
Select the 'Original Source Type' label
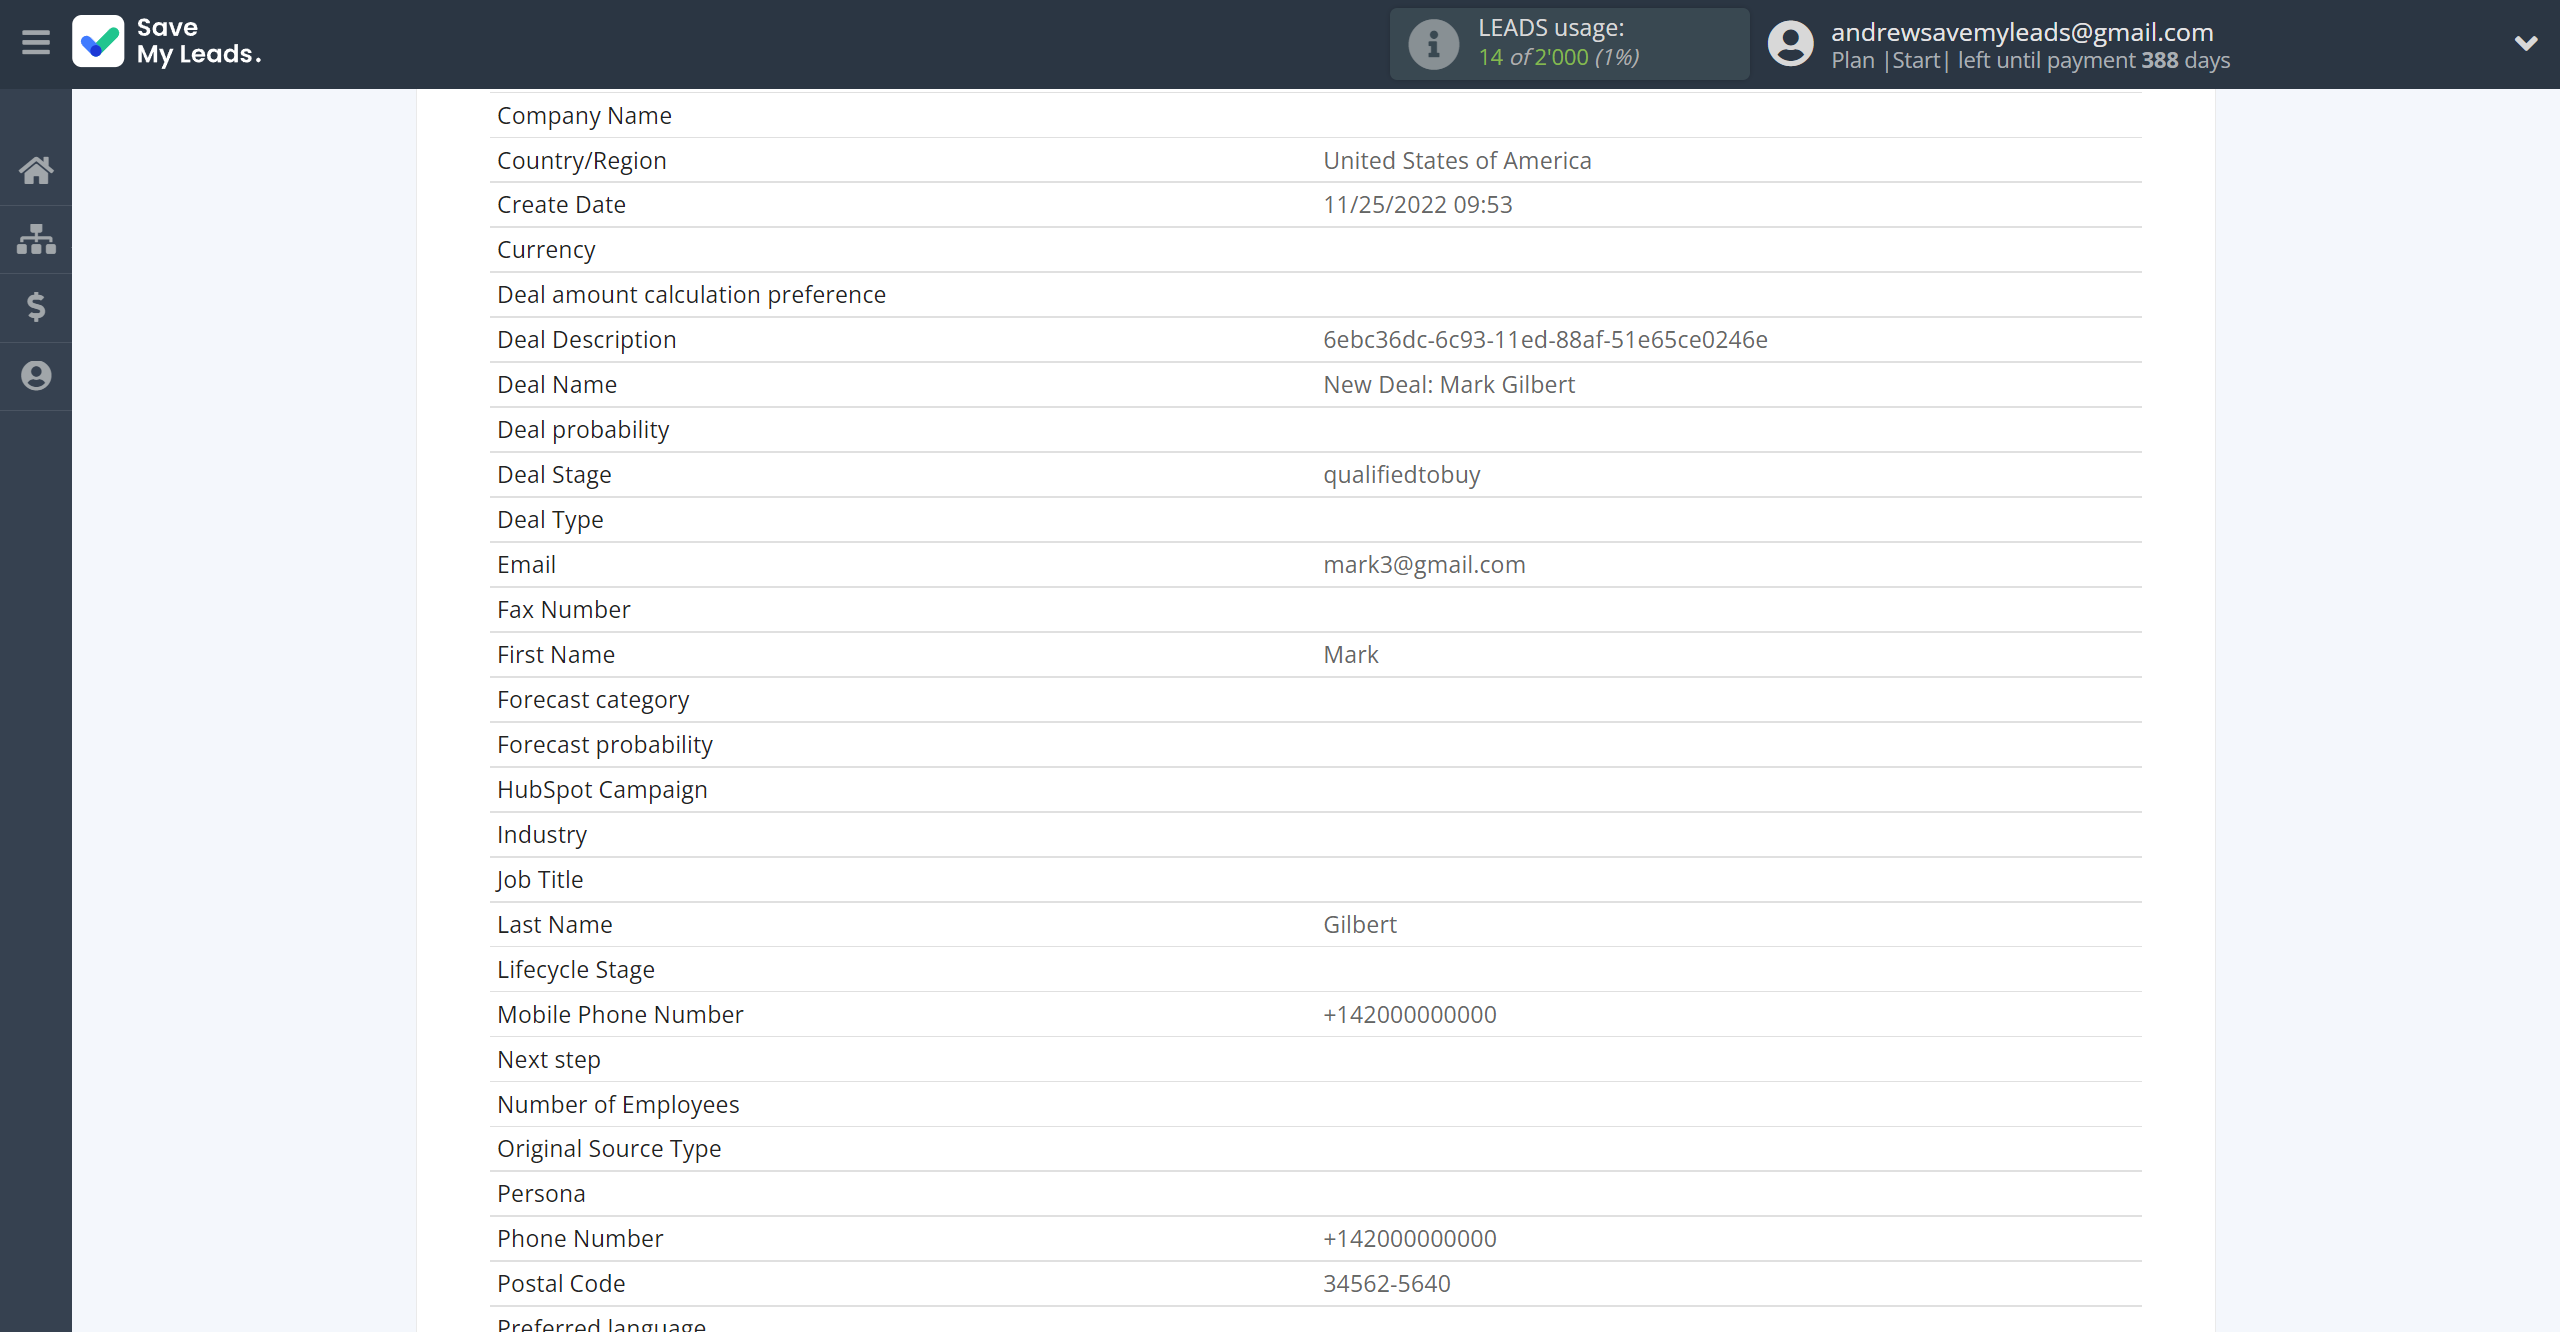tap(609, 1149)
